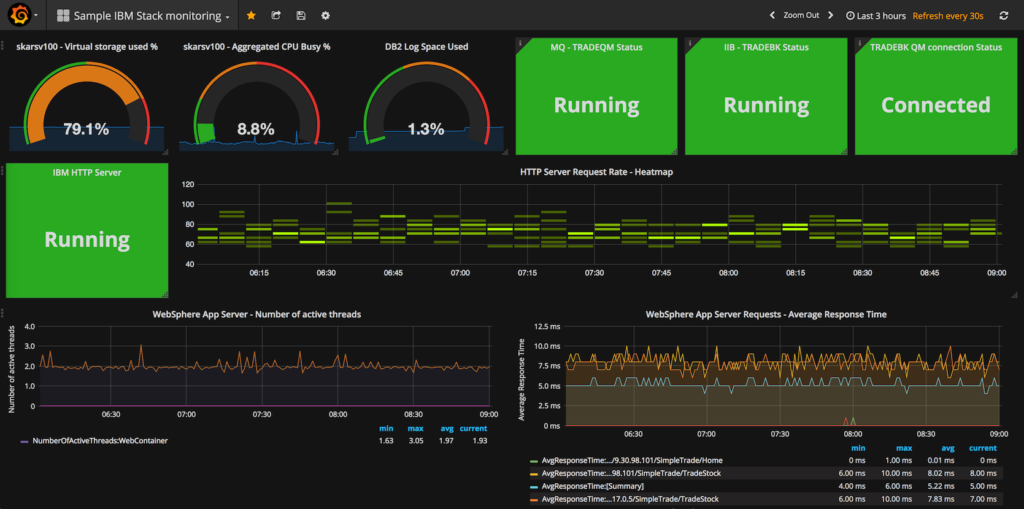1024x509 pixels.
Task: Open HTTP Server Request Rate - Heatmap title
Action: coord(596,172)
